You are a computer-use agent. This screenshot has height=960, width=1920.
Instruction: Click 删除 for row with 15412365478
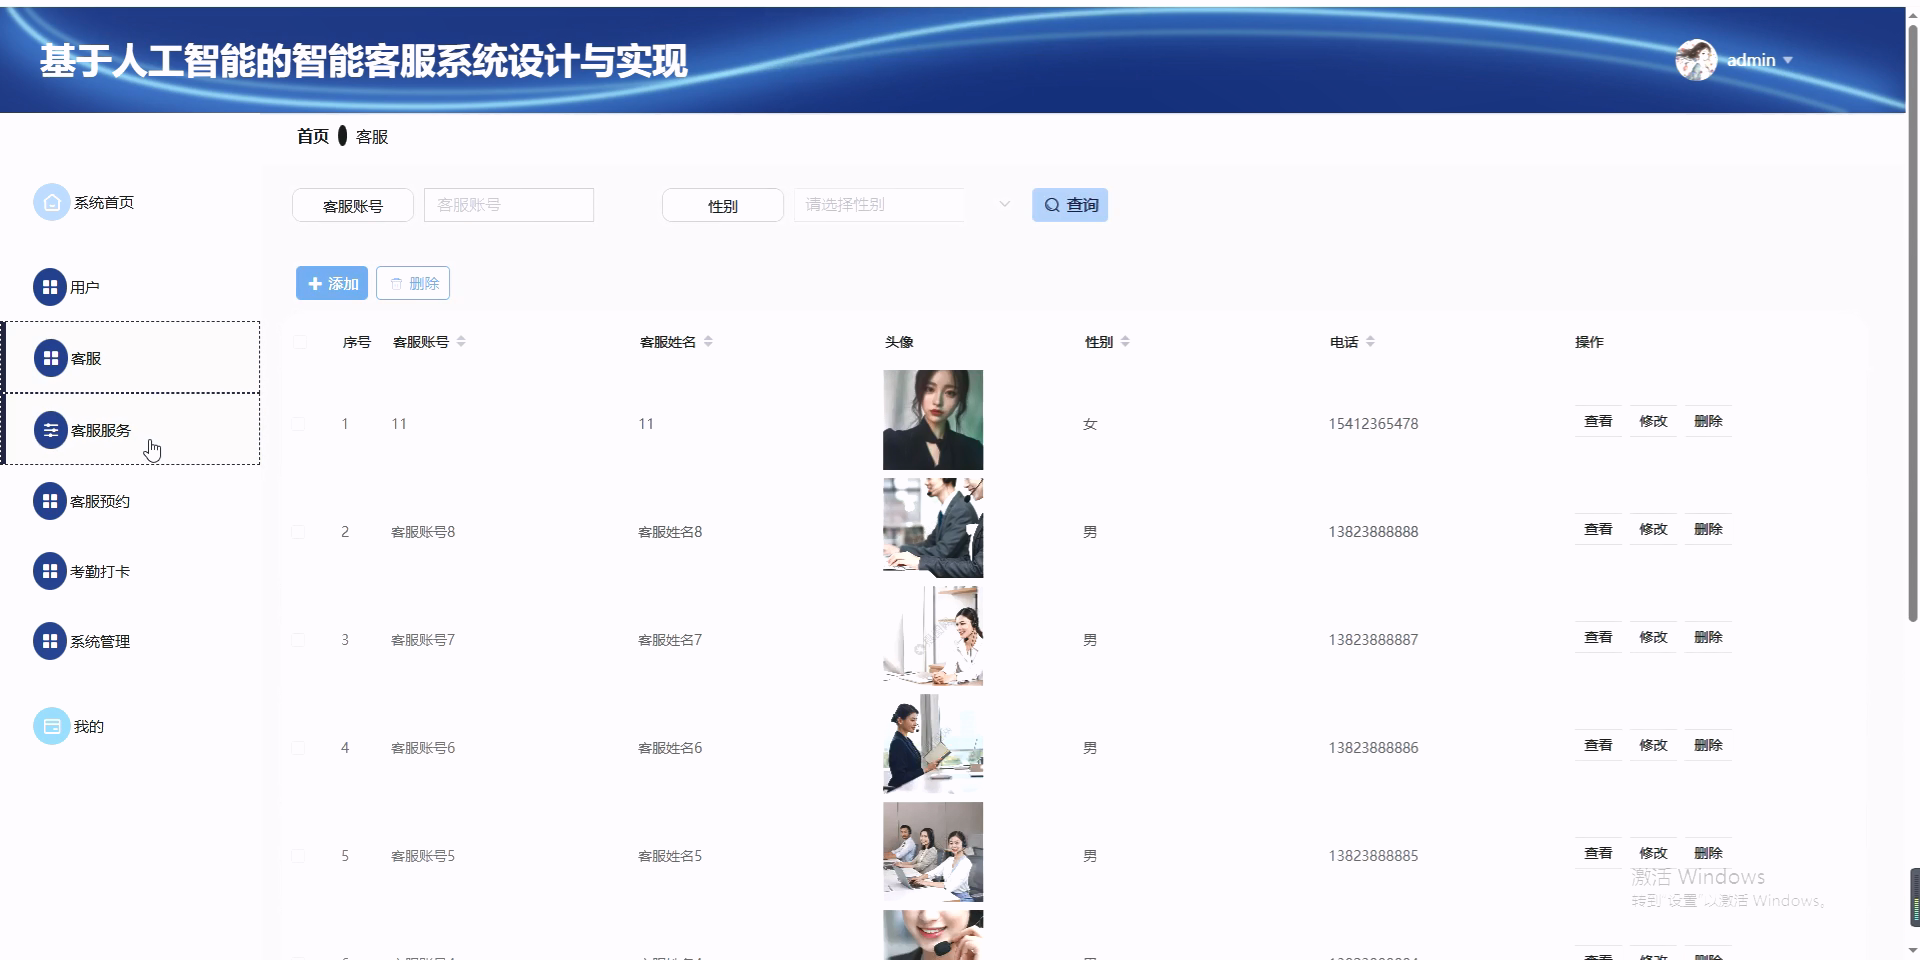click(x=1708, y=422)
